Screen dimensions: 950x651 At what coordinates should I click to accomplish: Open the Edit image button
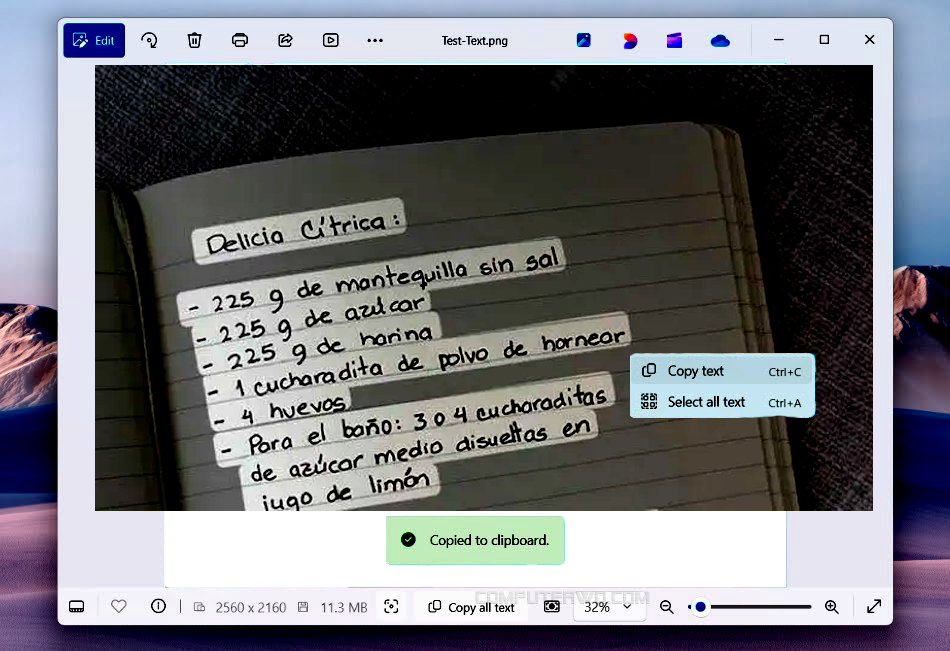[94, 41]
